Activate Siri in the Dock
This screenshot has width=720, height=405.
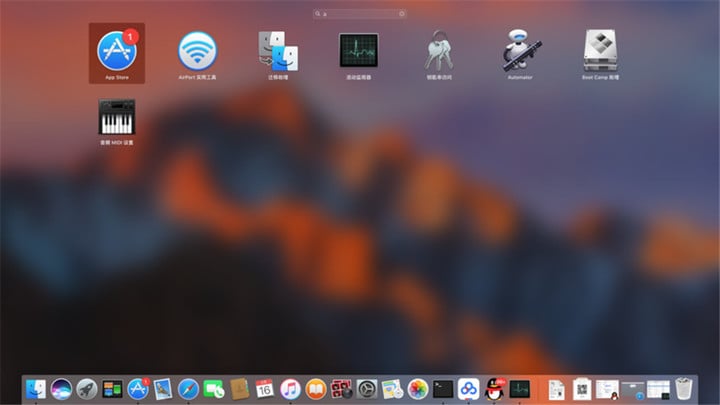point(61,389)
